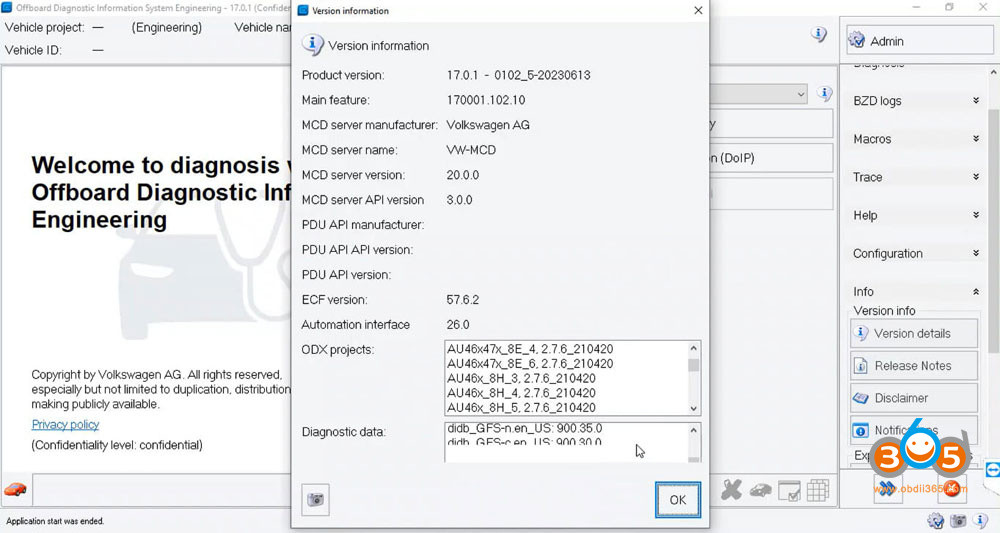Viewport: 1000px width, 533px height.
Task: Click the status bar camera icon
Action: [x=958, y=521]
